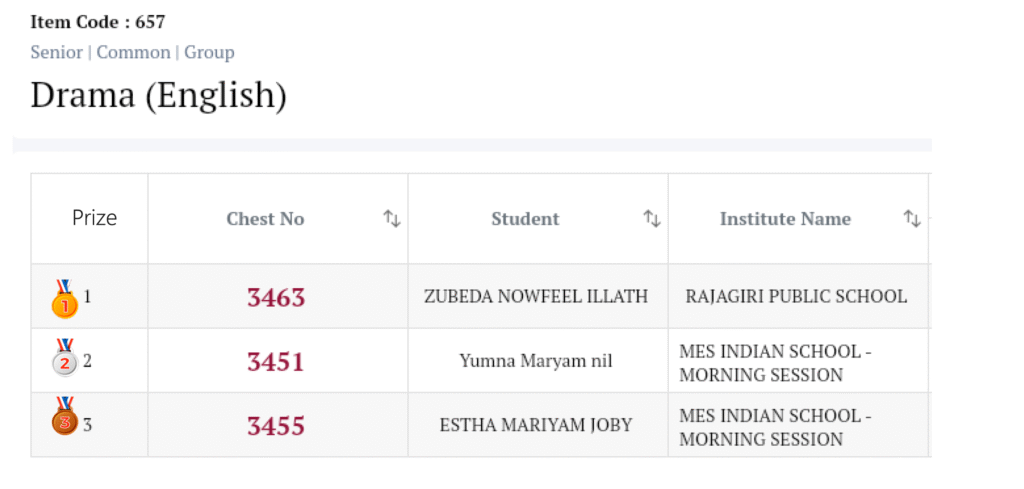Viewport: 1024px width, 489px height.
Task: Open the Common category link
Action: [x=133, y=52]
